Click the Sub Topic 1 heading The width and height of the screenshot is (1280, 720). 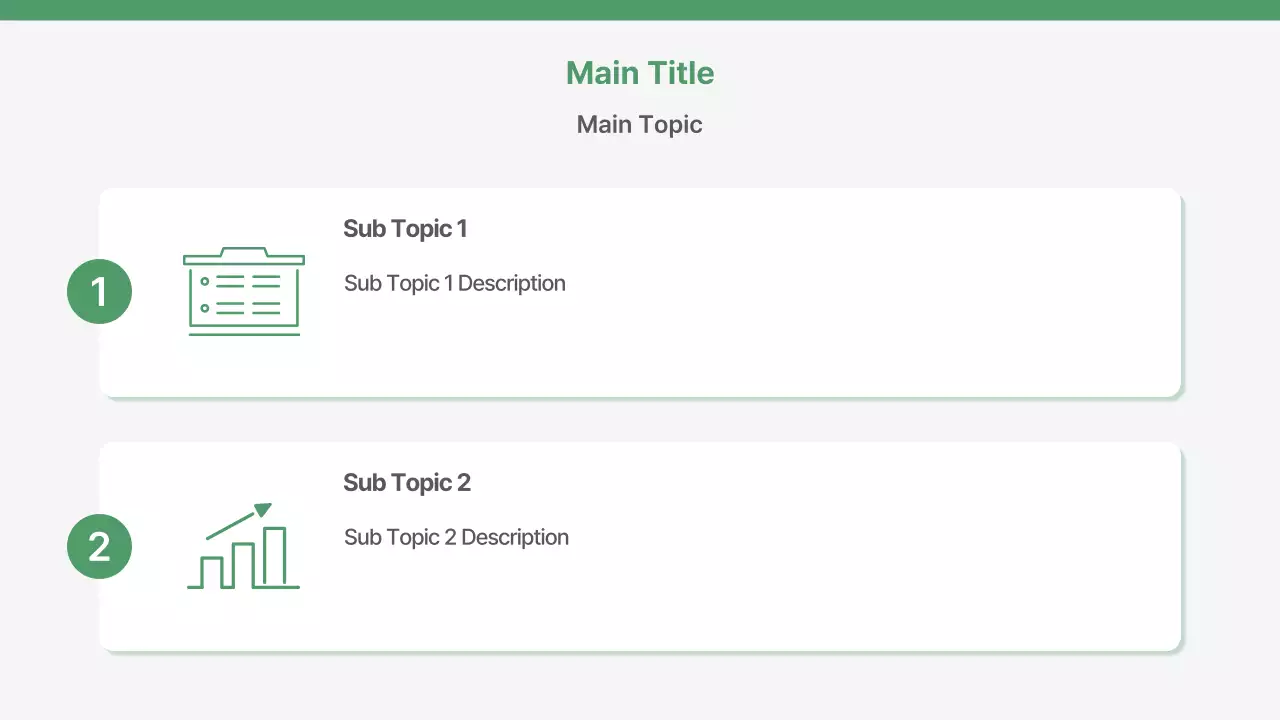click(405, 229)
